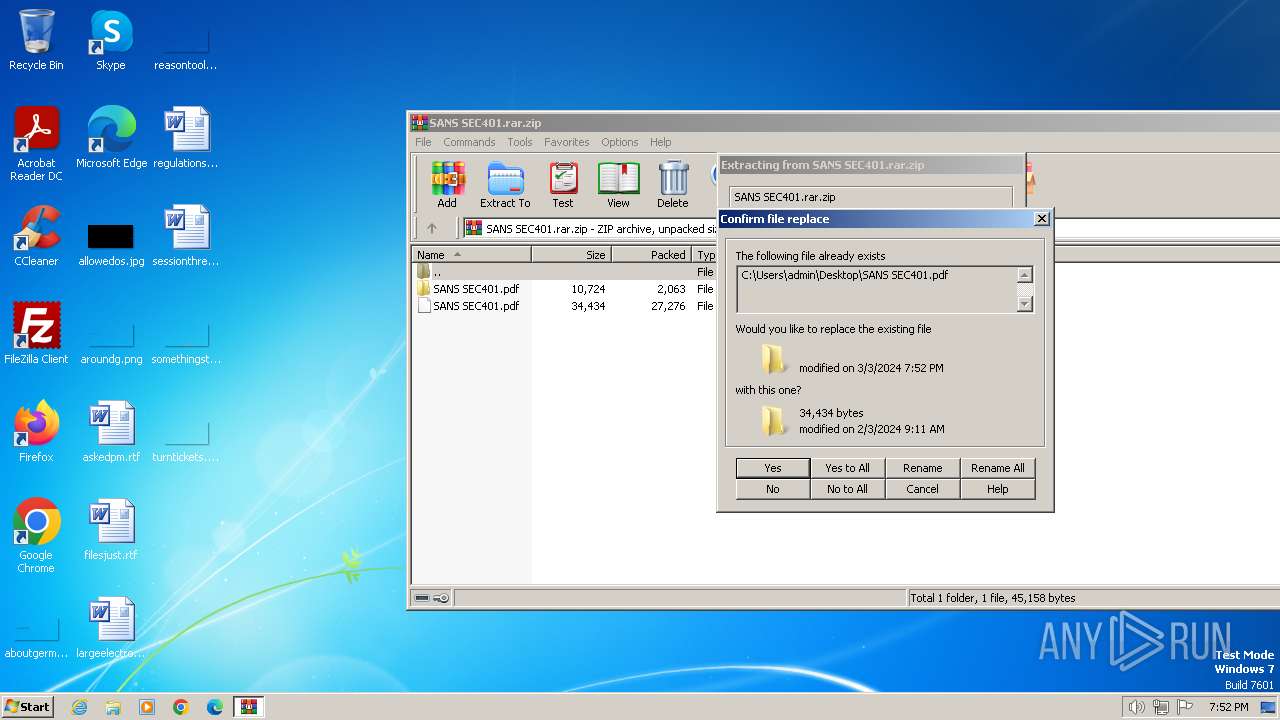Click the up-one-level arrow in WinRAR
1280x720 pixels.
point(432,229)
